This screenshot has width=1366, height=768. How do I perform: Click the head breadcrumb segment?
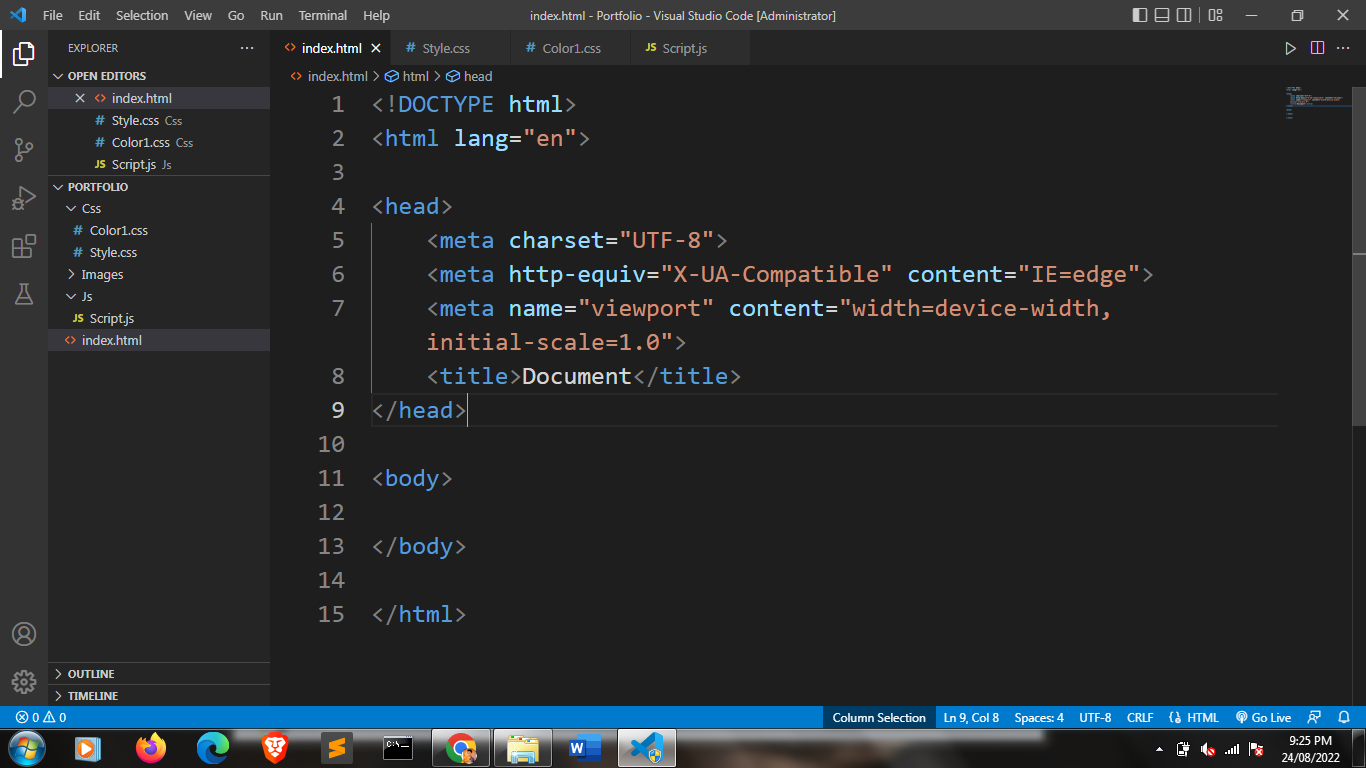click(x=469, y=76)
